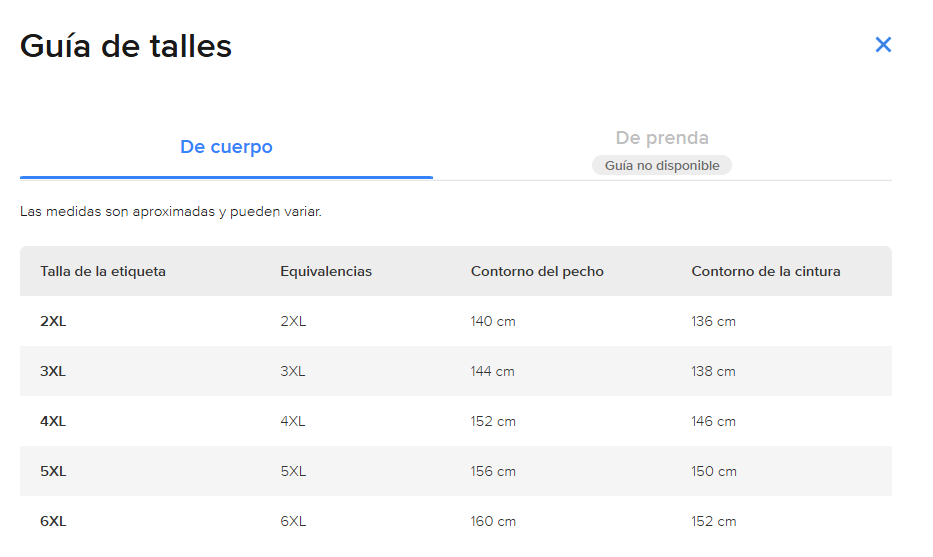Select the 144 cm chest measurement
The width and height of the screenshot is (933, 557).
tap(493, 371)
